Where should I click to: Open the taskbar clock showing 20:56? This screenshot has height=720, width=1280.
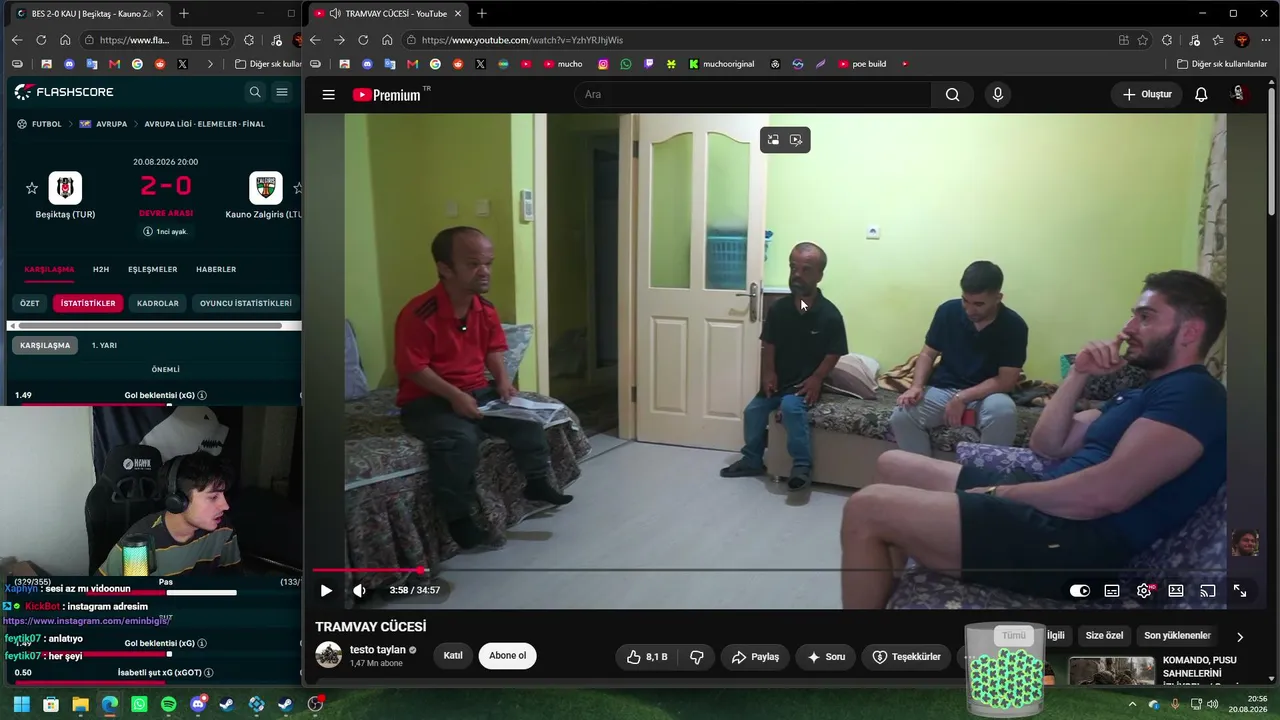coord(1248,704)
